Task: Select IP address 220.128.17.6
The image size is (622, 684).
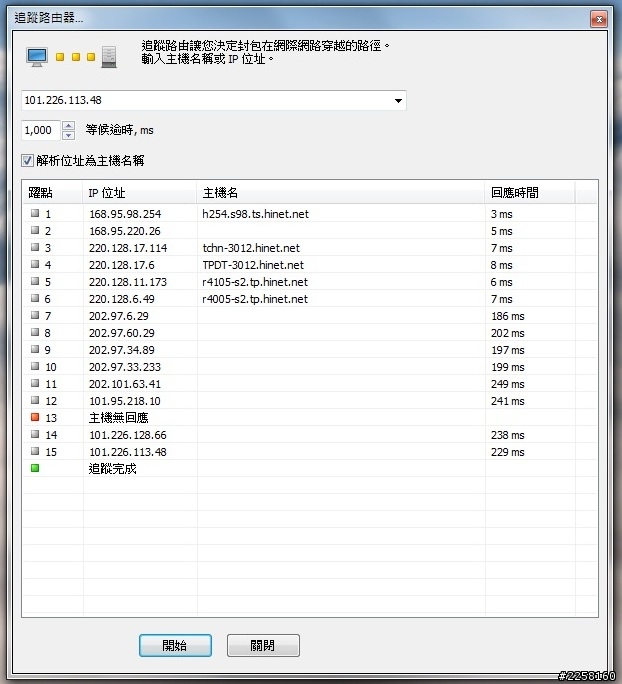Action: pyautogui.click(x=122, y=265)
